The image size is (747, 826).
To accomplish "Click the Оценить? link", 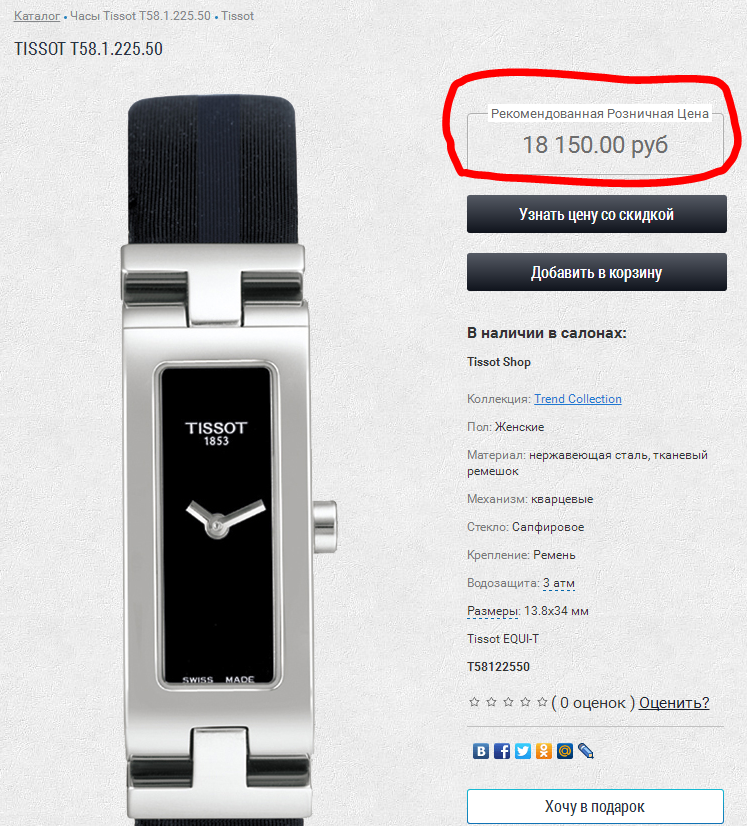I will 674,702.
